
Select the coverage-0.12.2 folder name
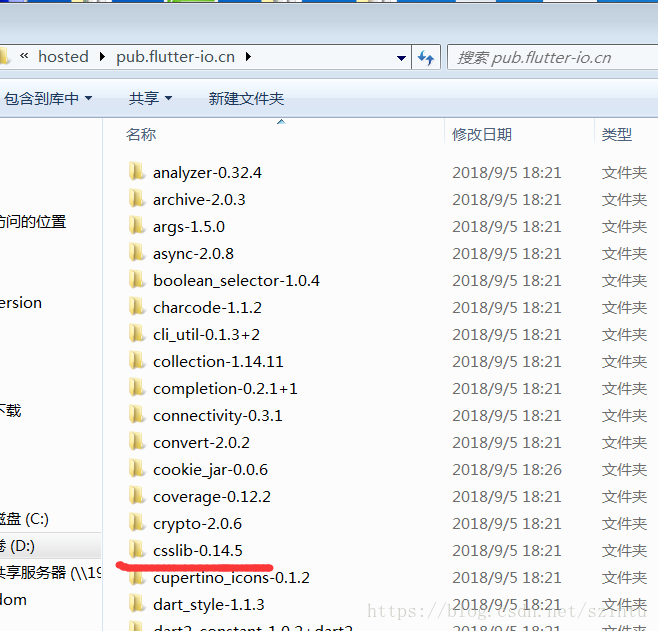tap(212, 497)
